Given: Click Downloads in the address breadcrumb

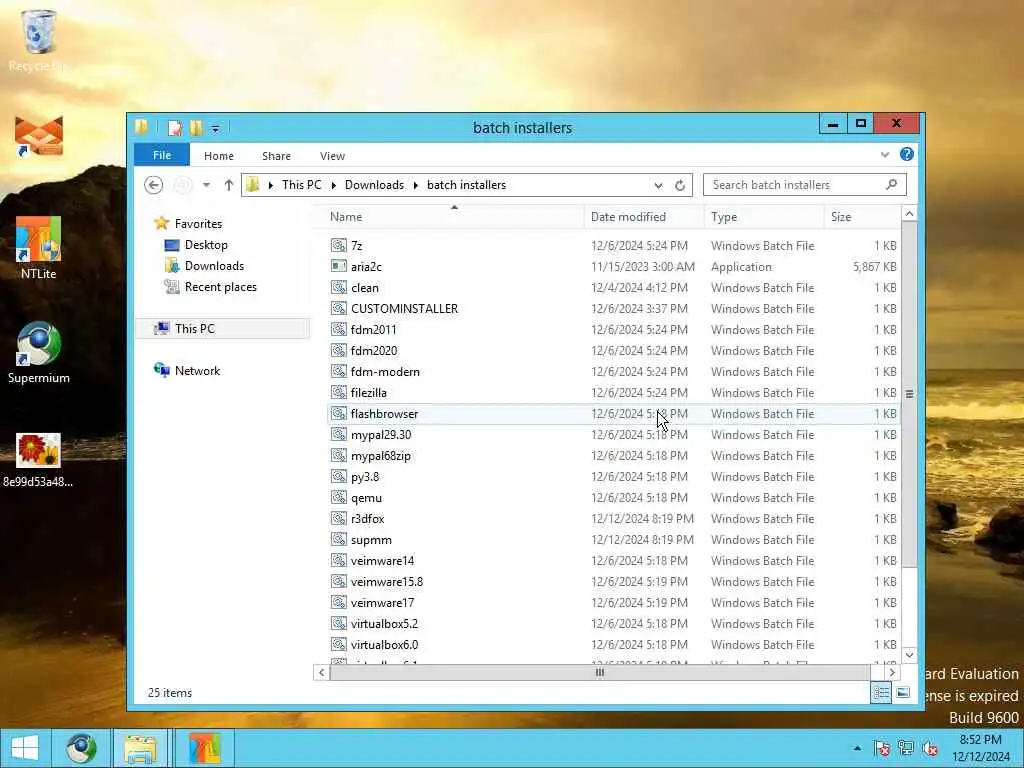Looking at the screenshot, I should (x=374, y=185).
